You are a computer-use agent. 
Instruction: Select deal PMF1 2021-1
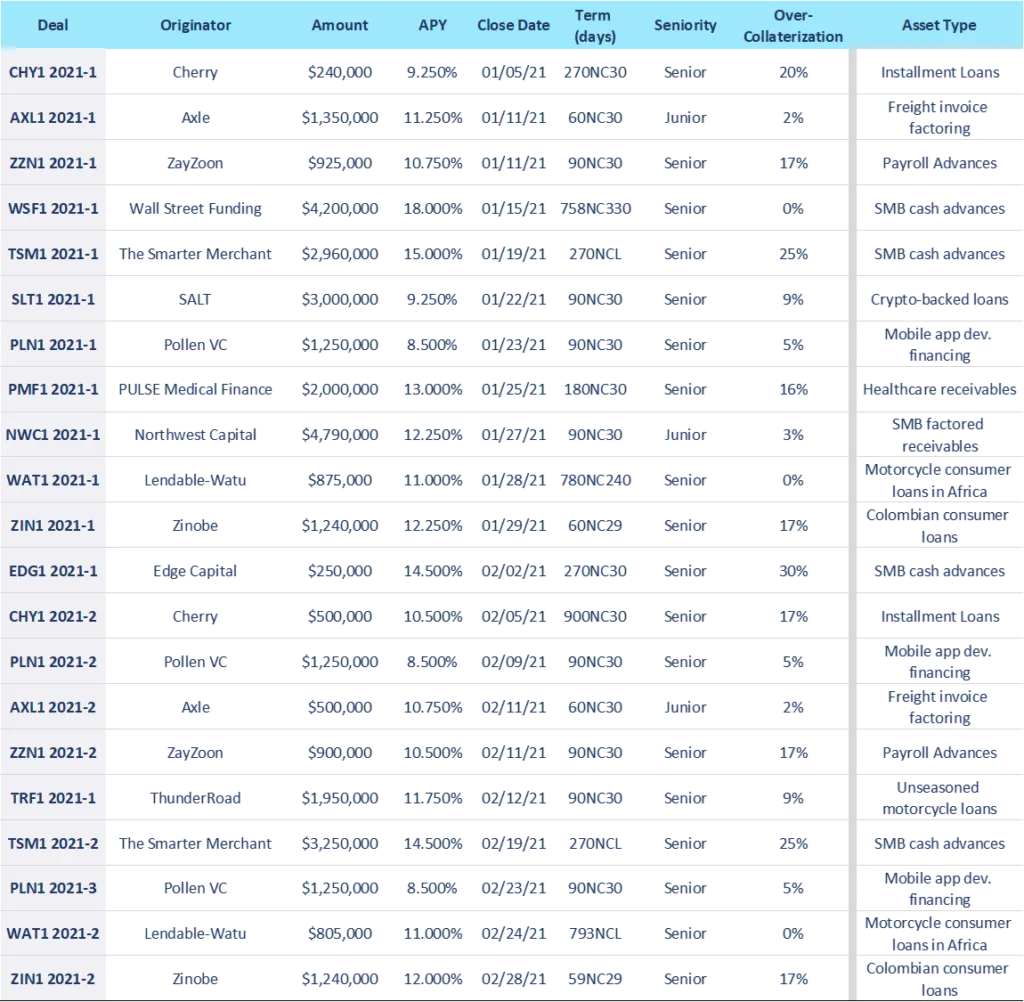coord(53,389)
